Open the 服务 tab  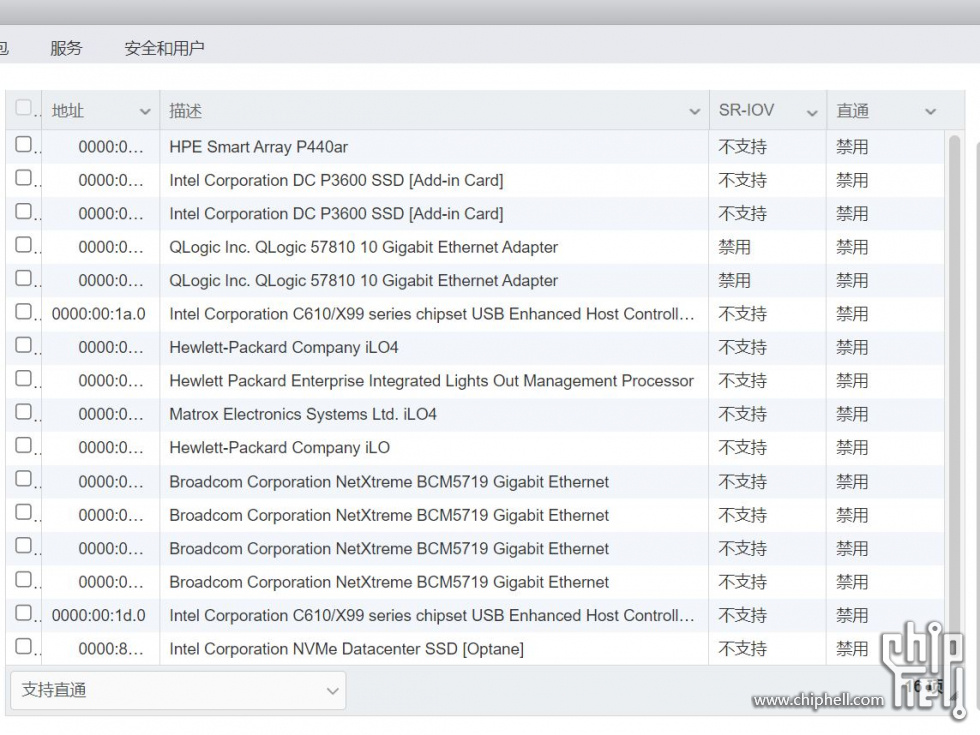[x=66, y=48]
